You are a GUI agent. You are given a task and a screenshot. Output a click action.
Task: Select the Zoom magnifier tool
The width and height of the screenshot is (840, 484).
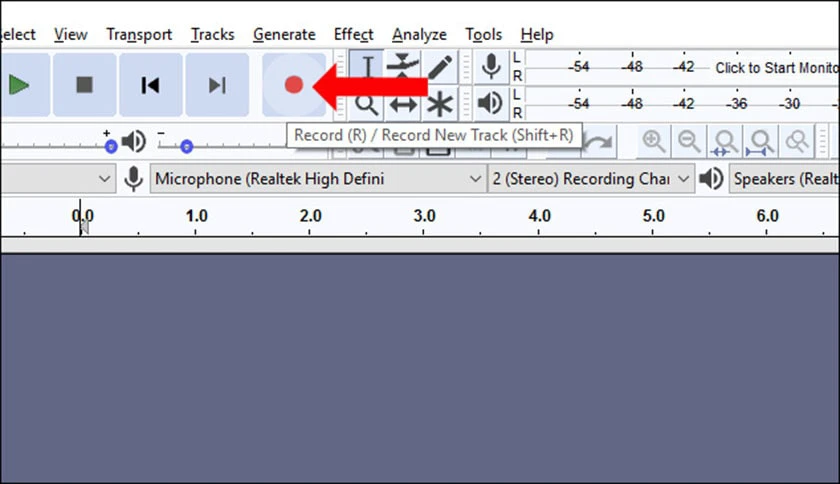pos(367,105)
